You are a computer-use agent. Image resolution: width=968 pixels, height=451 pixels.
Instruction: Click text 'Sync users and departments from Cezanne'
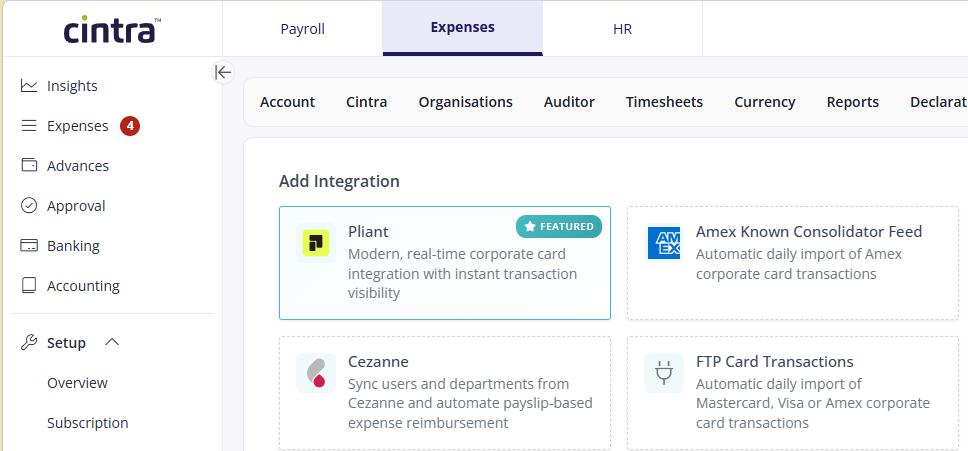[459, 393]
